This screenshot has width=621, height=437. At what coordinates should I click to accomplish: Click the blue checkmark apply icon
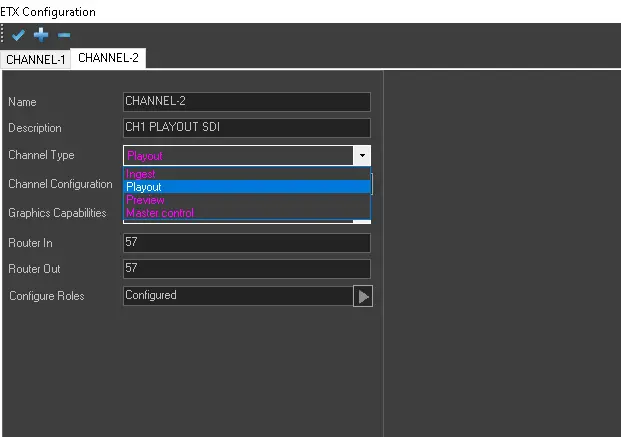(19, 35)
